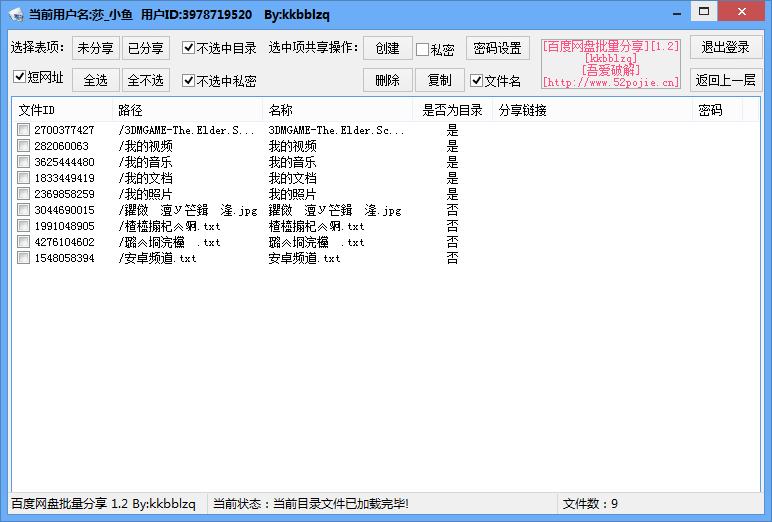Sort by 名称 column header

(338, 110)
